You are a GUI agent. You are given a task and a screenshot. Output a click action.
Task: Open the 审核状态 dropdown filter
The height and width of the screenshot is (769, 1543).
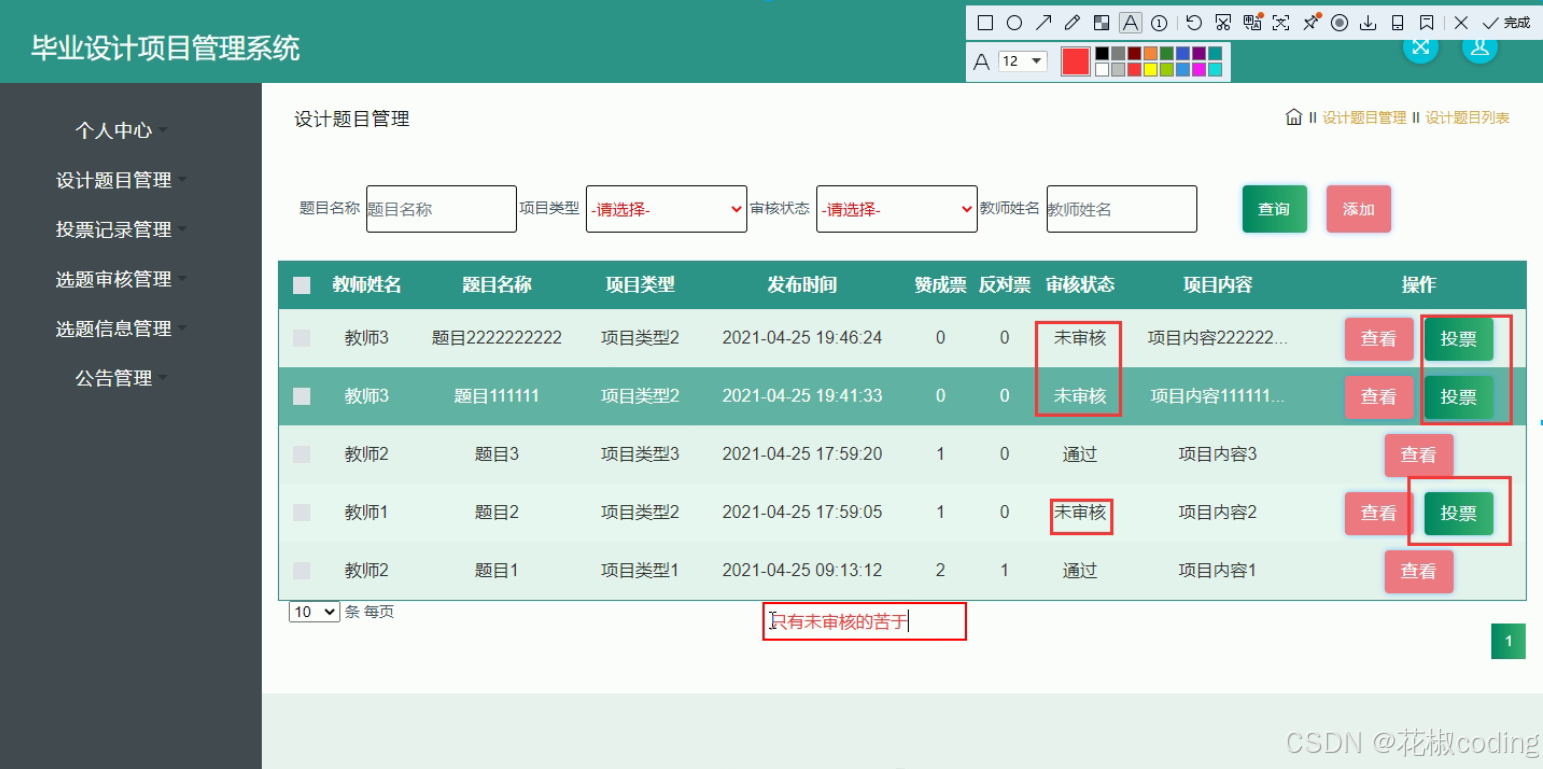(897, 209)
